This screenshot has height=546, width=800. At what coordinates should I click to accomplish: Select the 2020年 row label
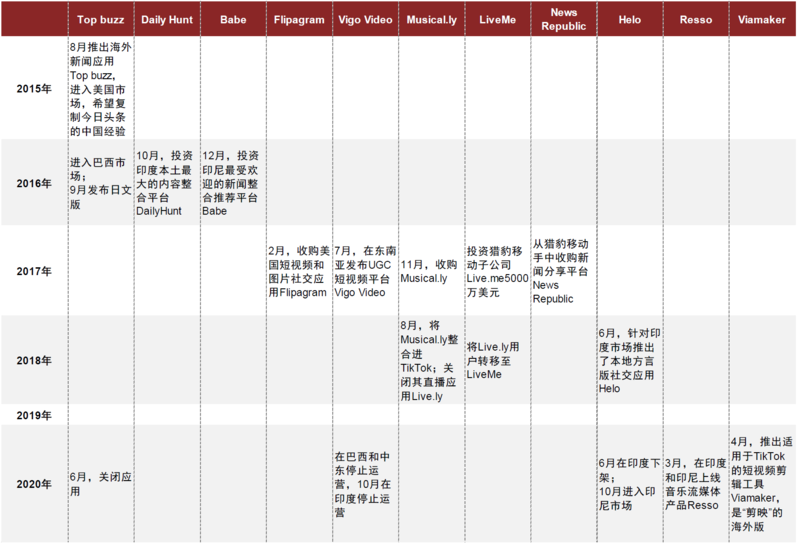coord(34,484)
